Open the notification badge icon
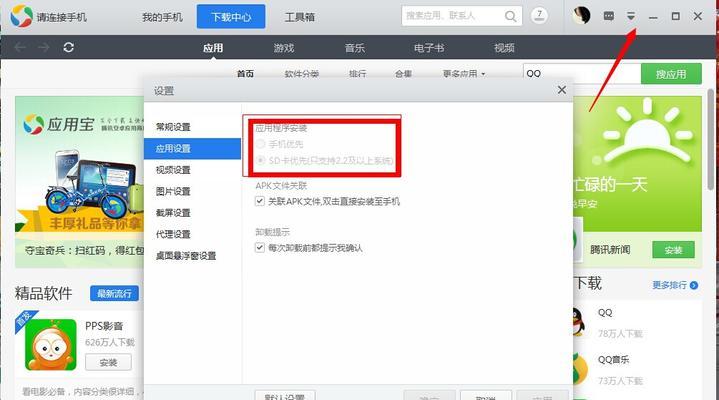The height and width of the screenshot is (400, 719). point(539,16)
